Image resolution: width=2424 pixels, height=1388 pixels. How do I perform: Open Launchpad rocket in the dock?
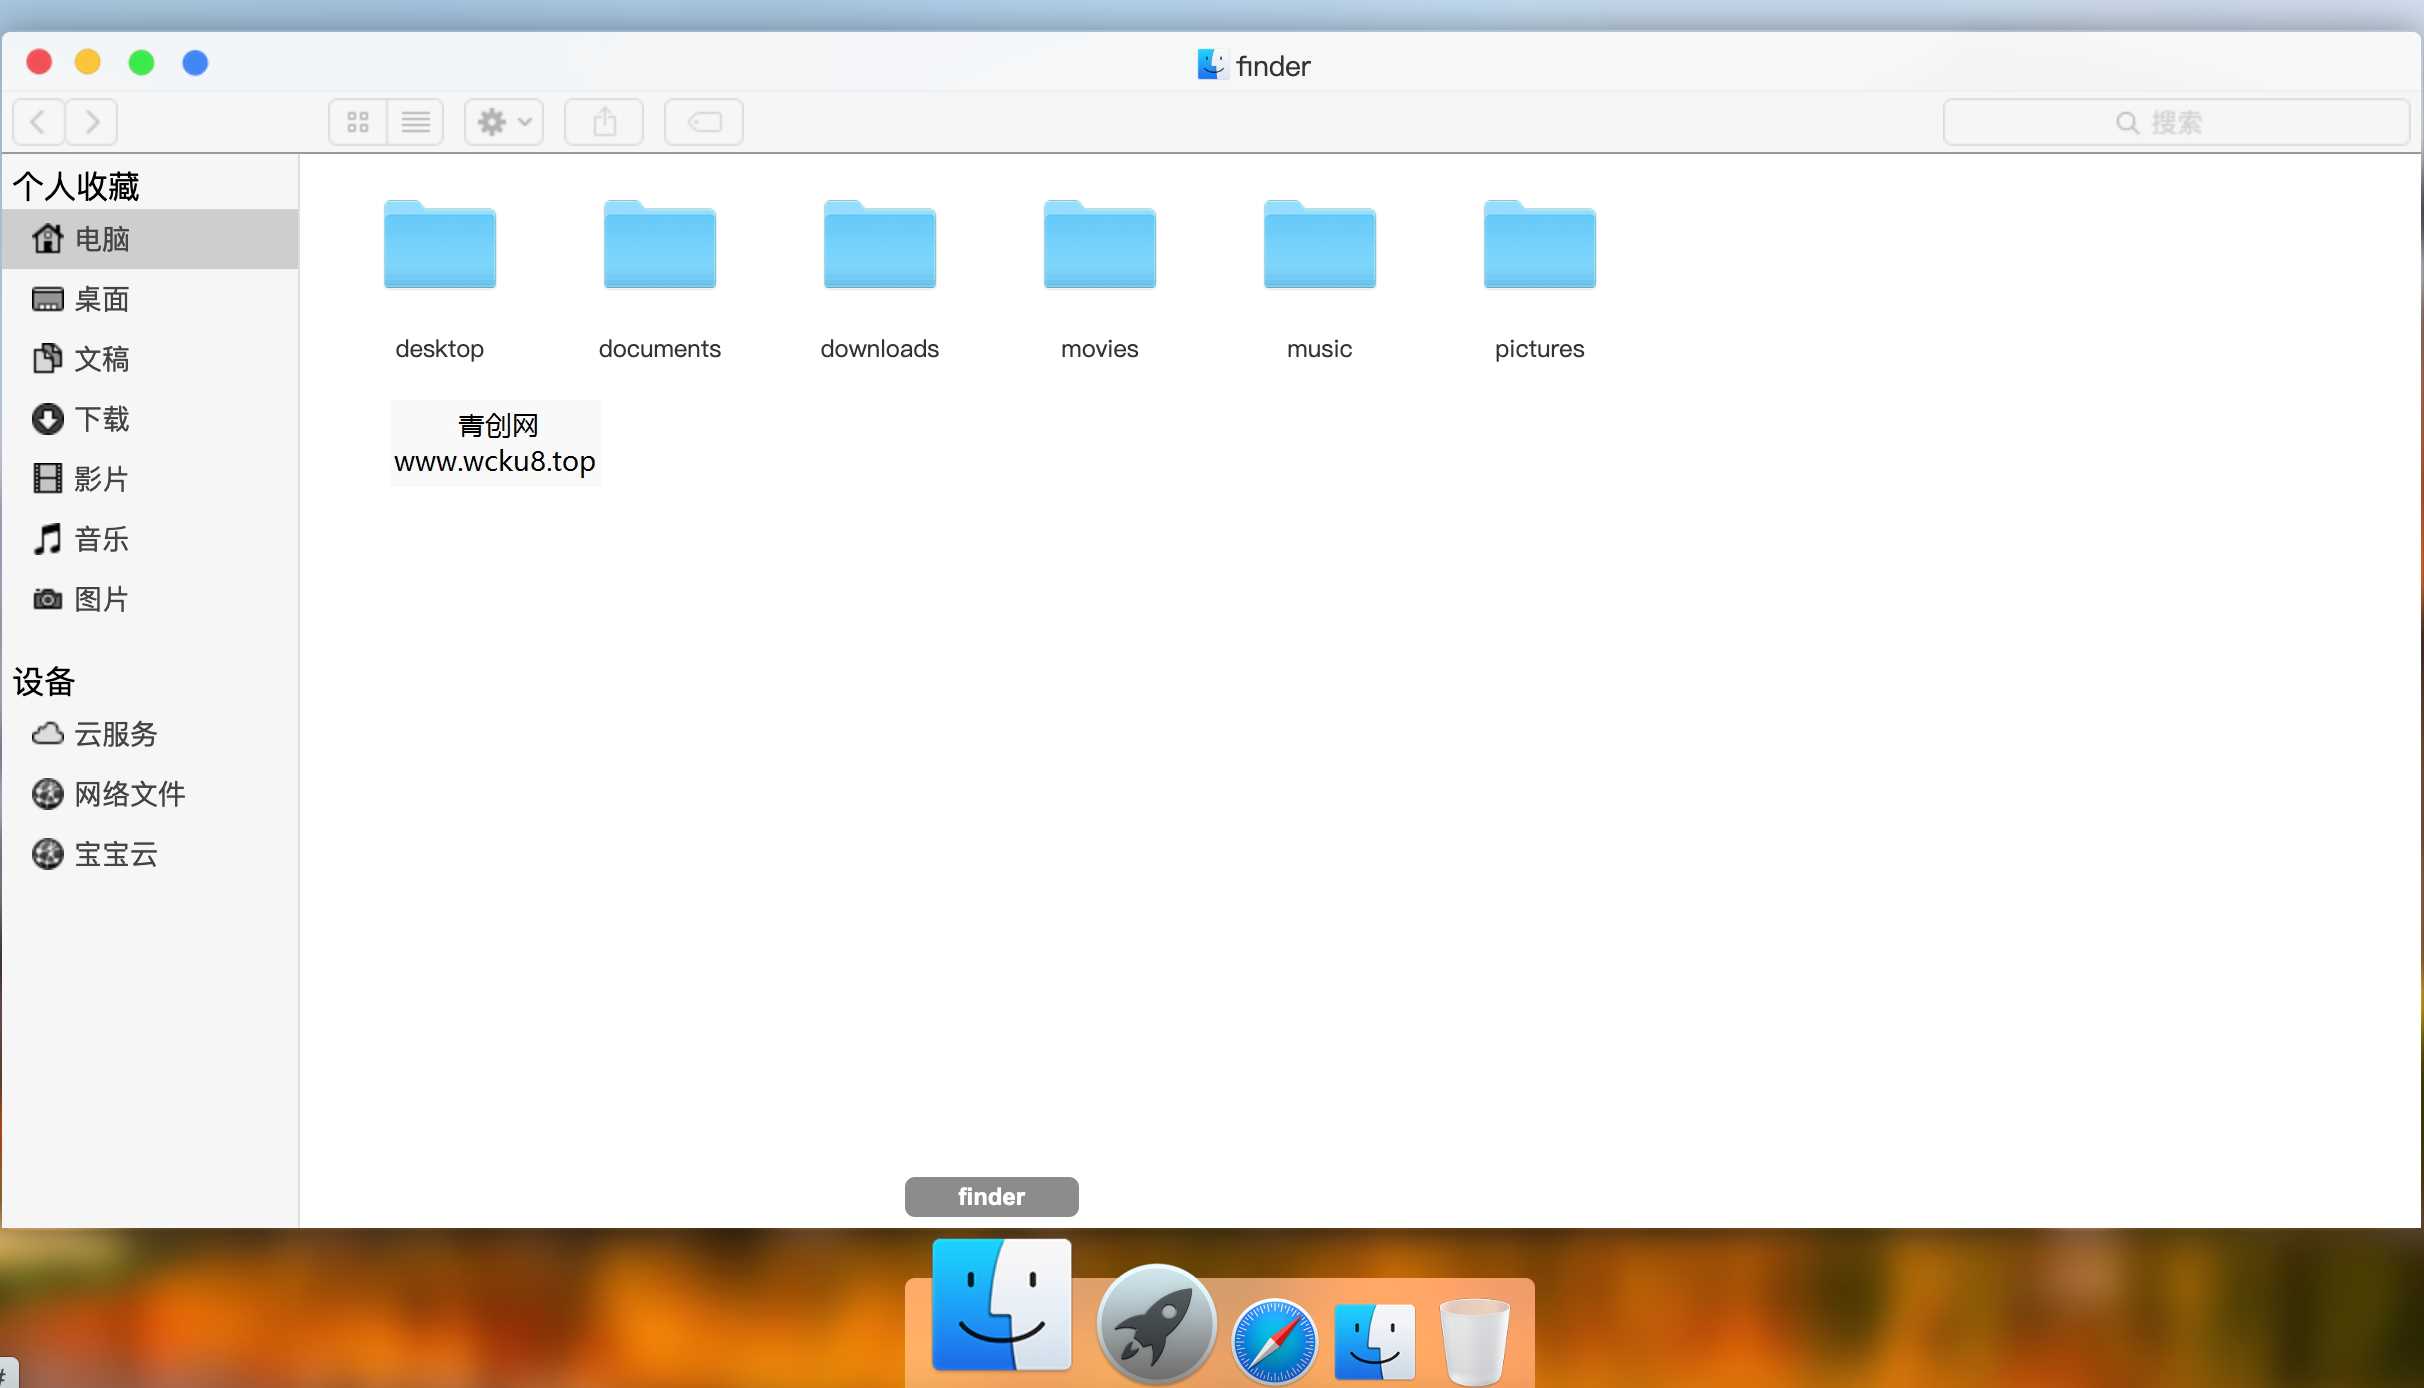click(x=1156, y=1325)
